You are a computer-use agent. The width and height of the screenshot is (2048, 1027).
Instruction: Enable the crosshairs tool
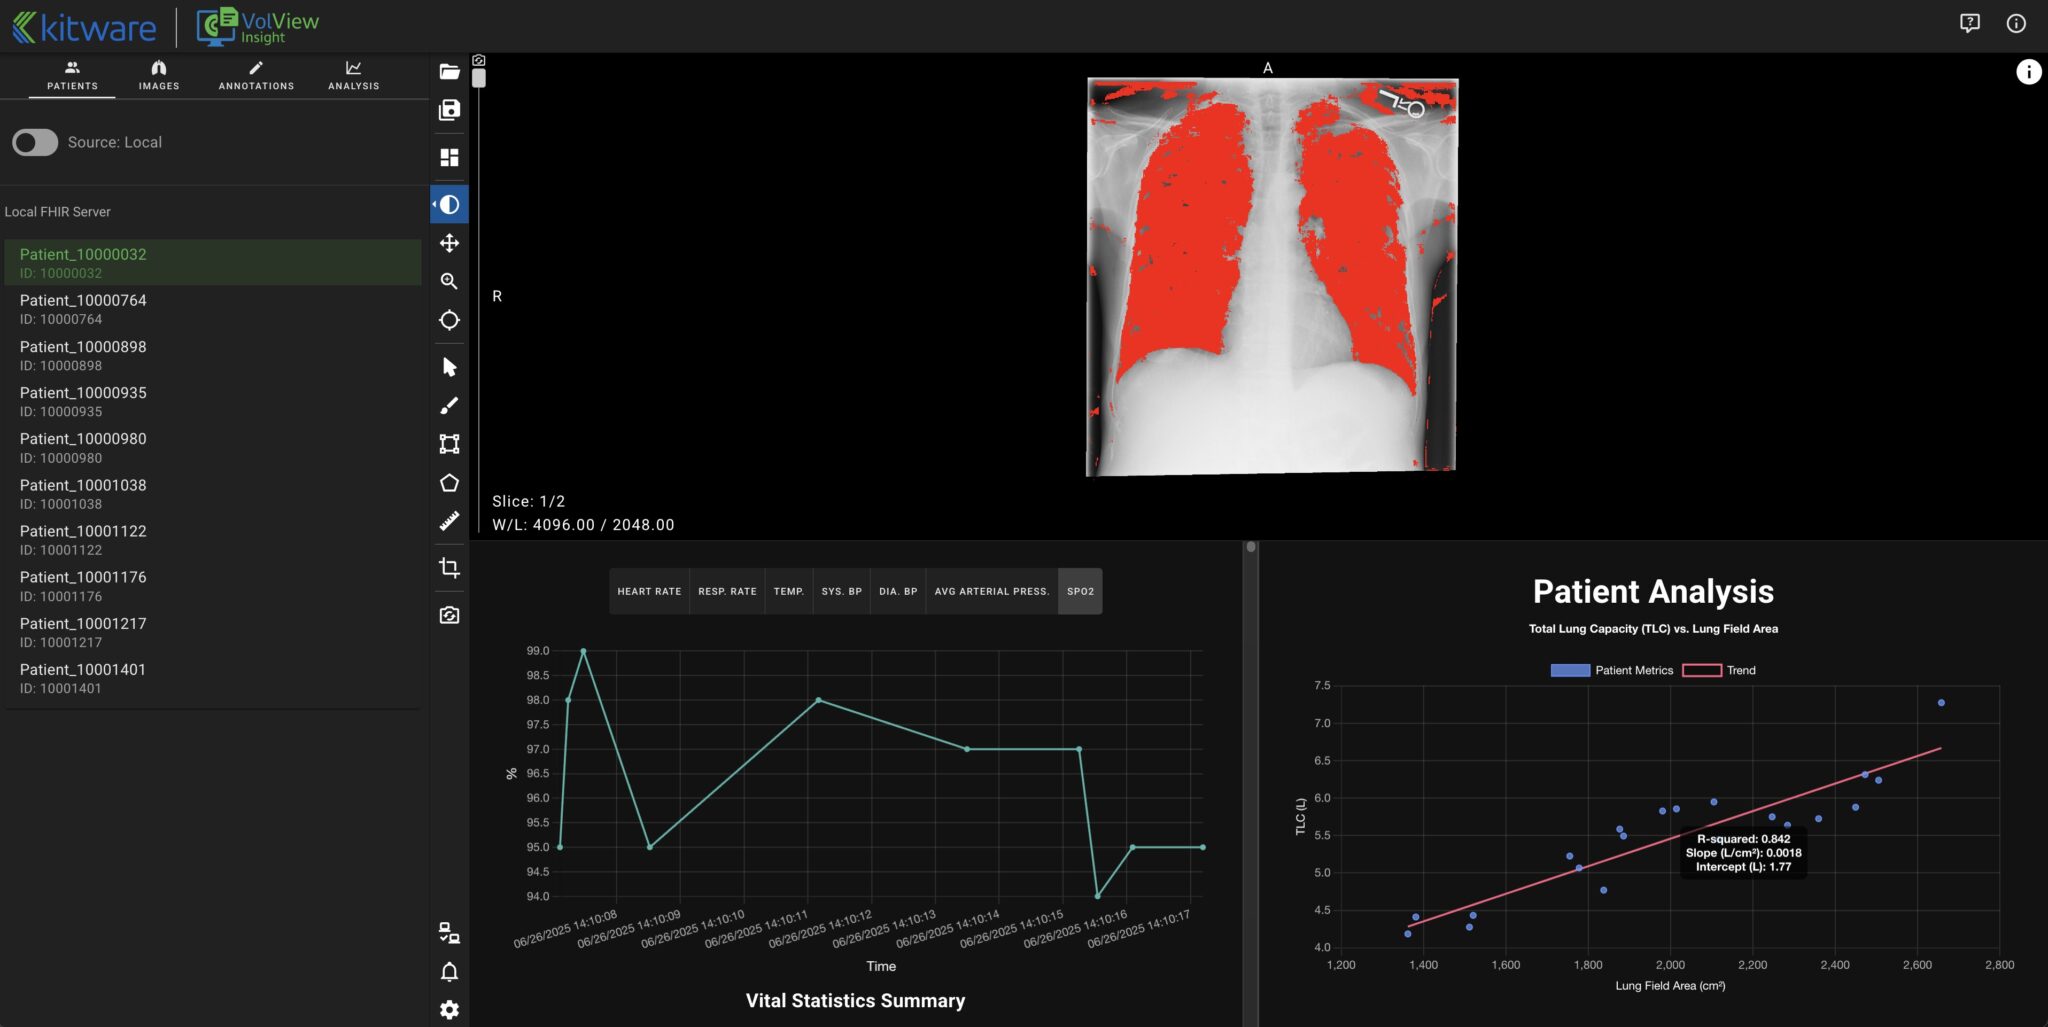[449, 320]
